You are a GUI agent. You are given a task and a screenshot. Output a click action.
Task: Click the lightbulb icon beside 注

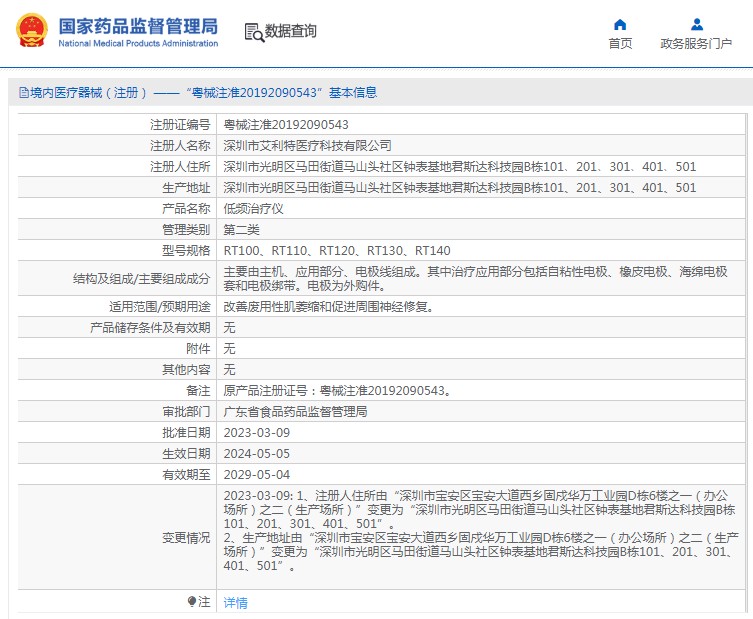[192, 601]
